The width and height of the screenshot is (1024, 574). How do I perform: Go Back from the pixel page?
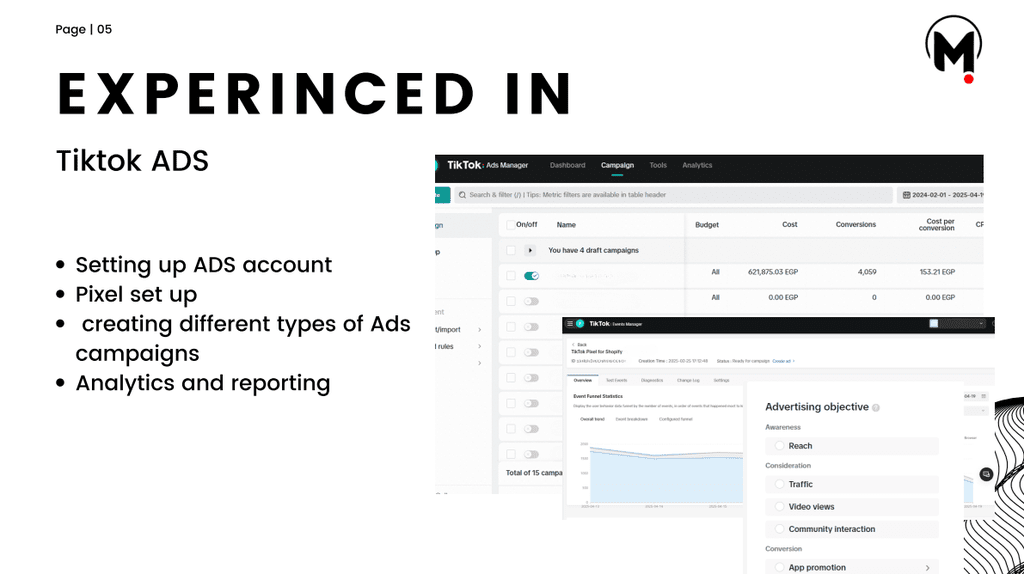point(579,344)
